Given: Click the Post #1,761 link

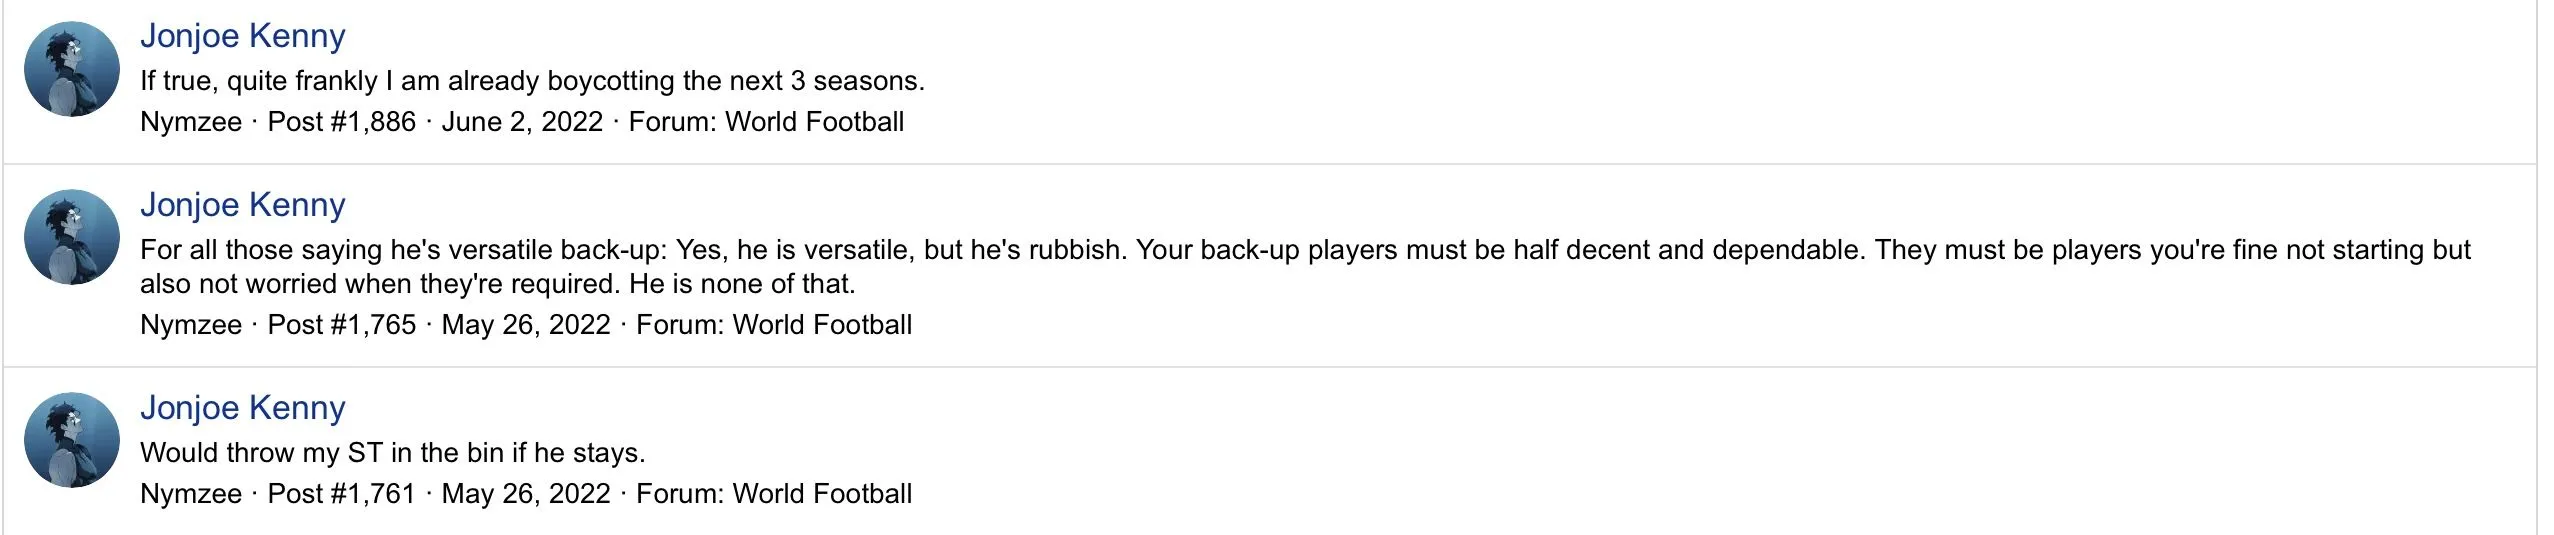Looking at the screenshot, I should 341,494.
